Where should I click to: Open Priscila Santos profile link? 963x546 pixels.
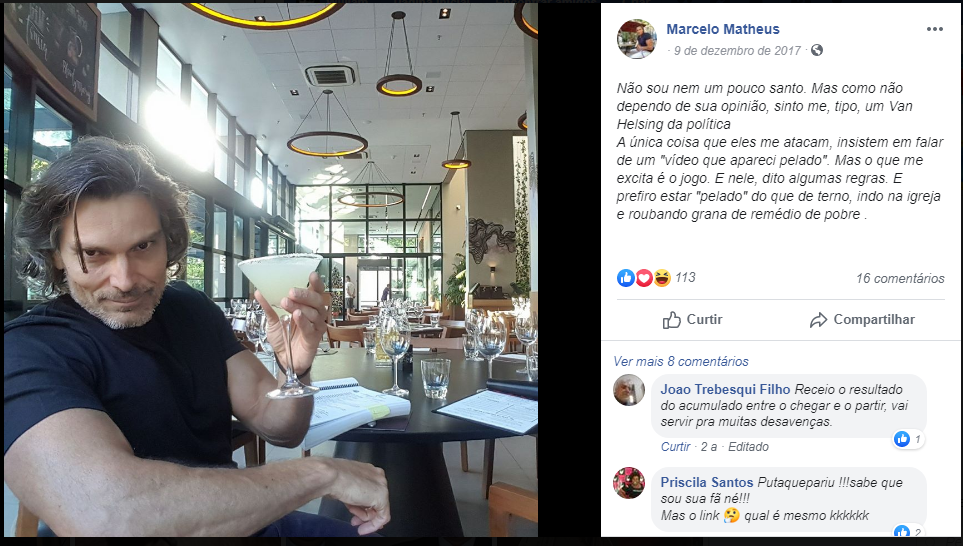pyautogui.click(x=707, y=482)
